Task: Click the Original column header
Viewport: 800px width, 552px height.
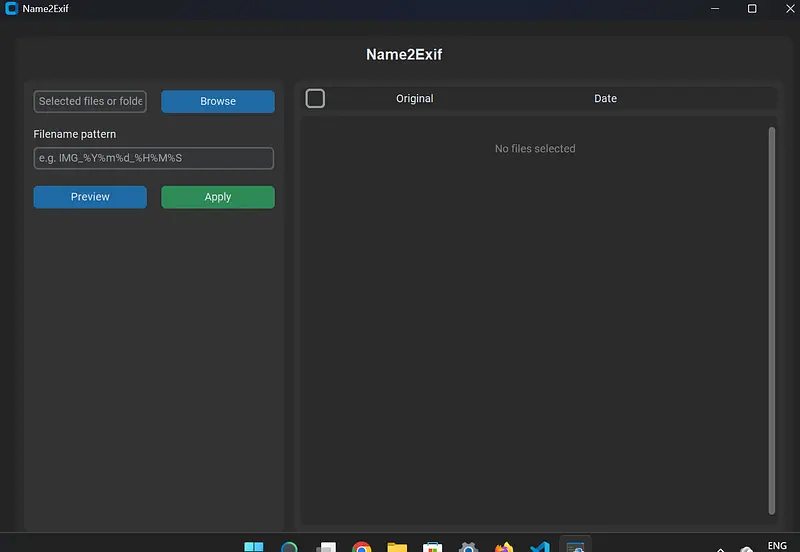Action: point(414,99)
